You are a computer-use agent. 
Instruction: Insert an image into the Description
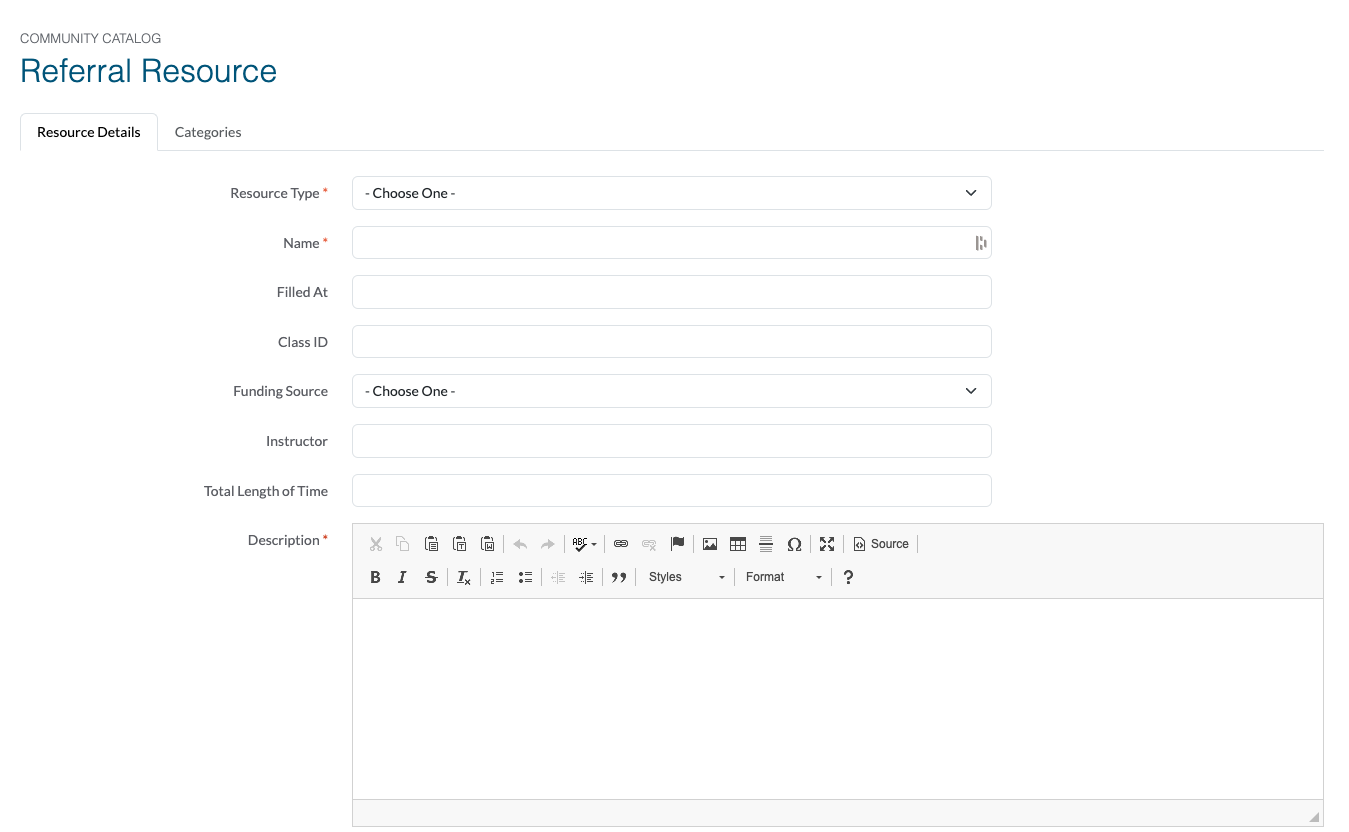(x=710, y=544)
